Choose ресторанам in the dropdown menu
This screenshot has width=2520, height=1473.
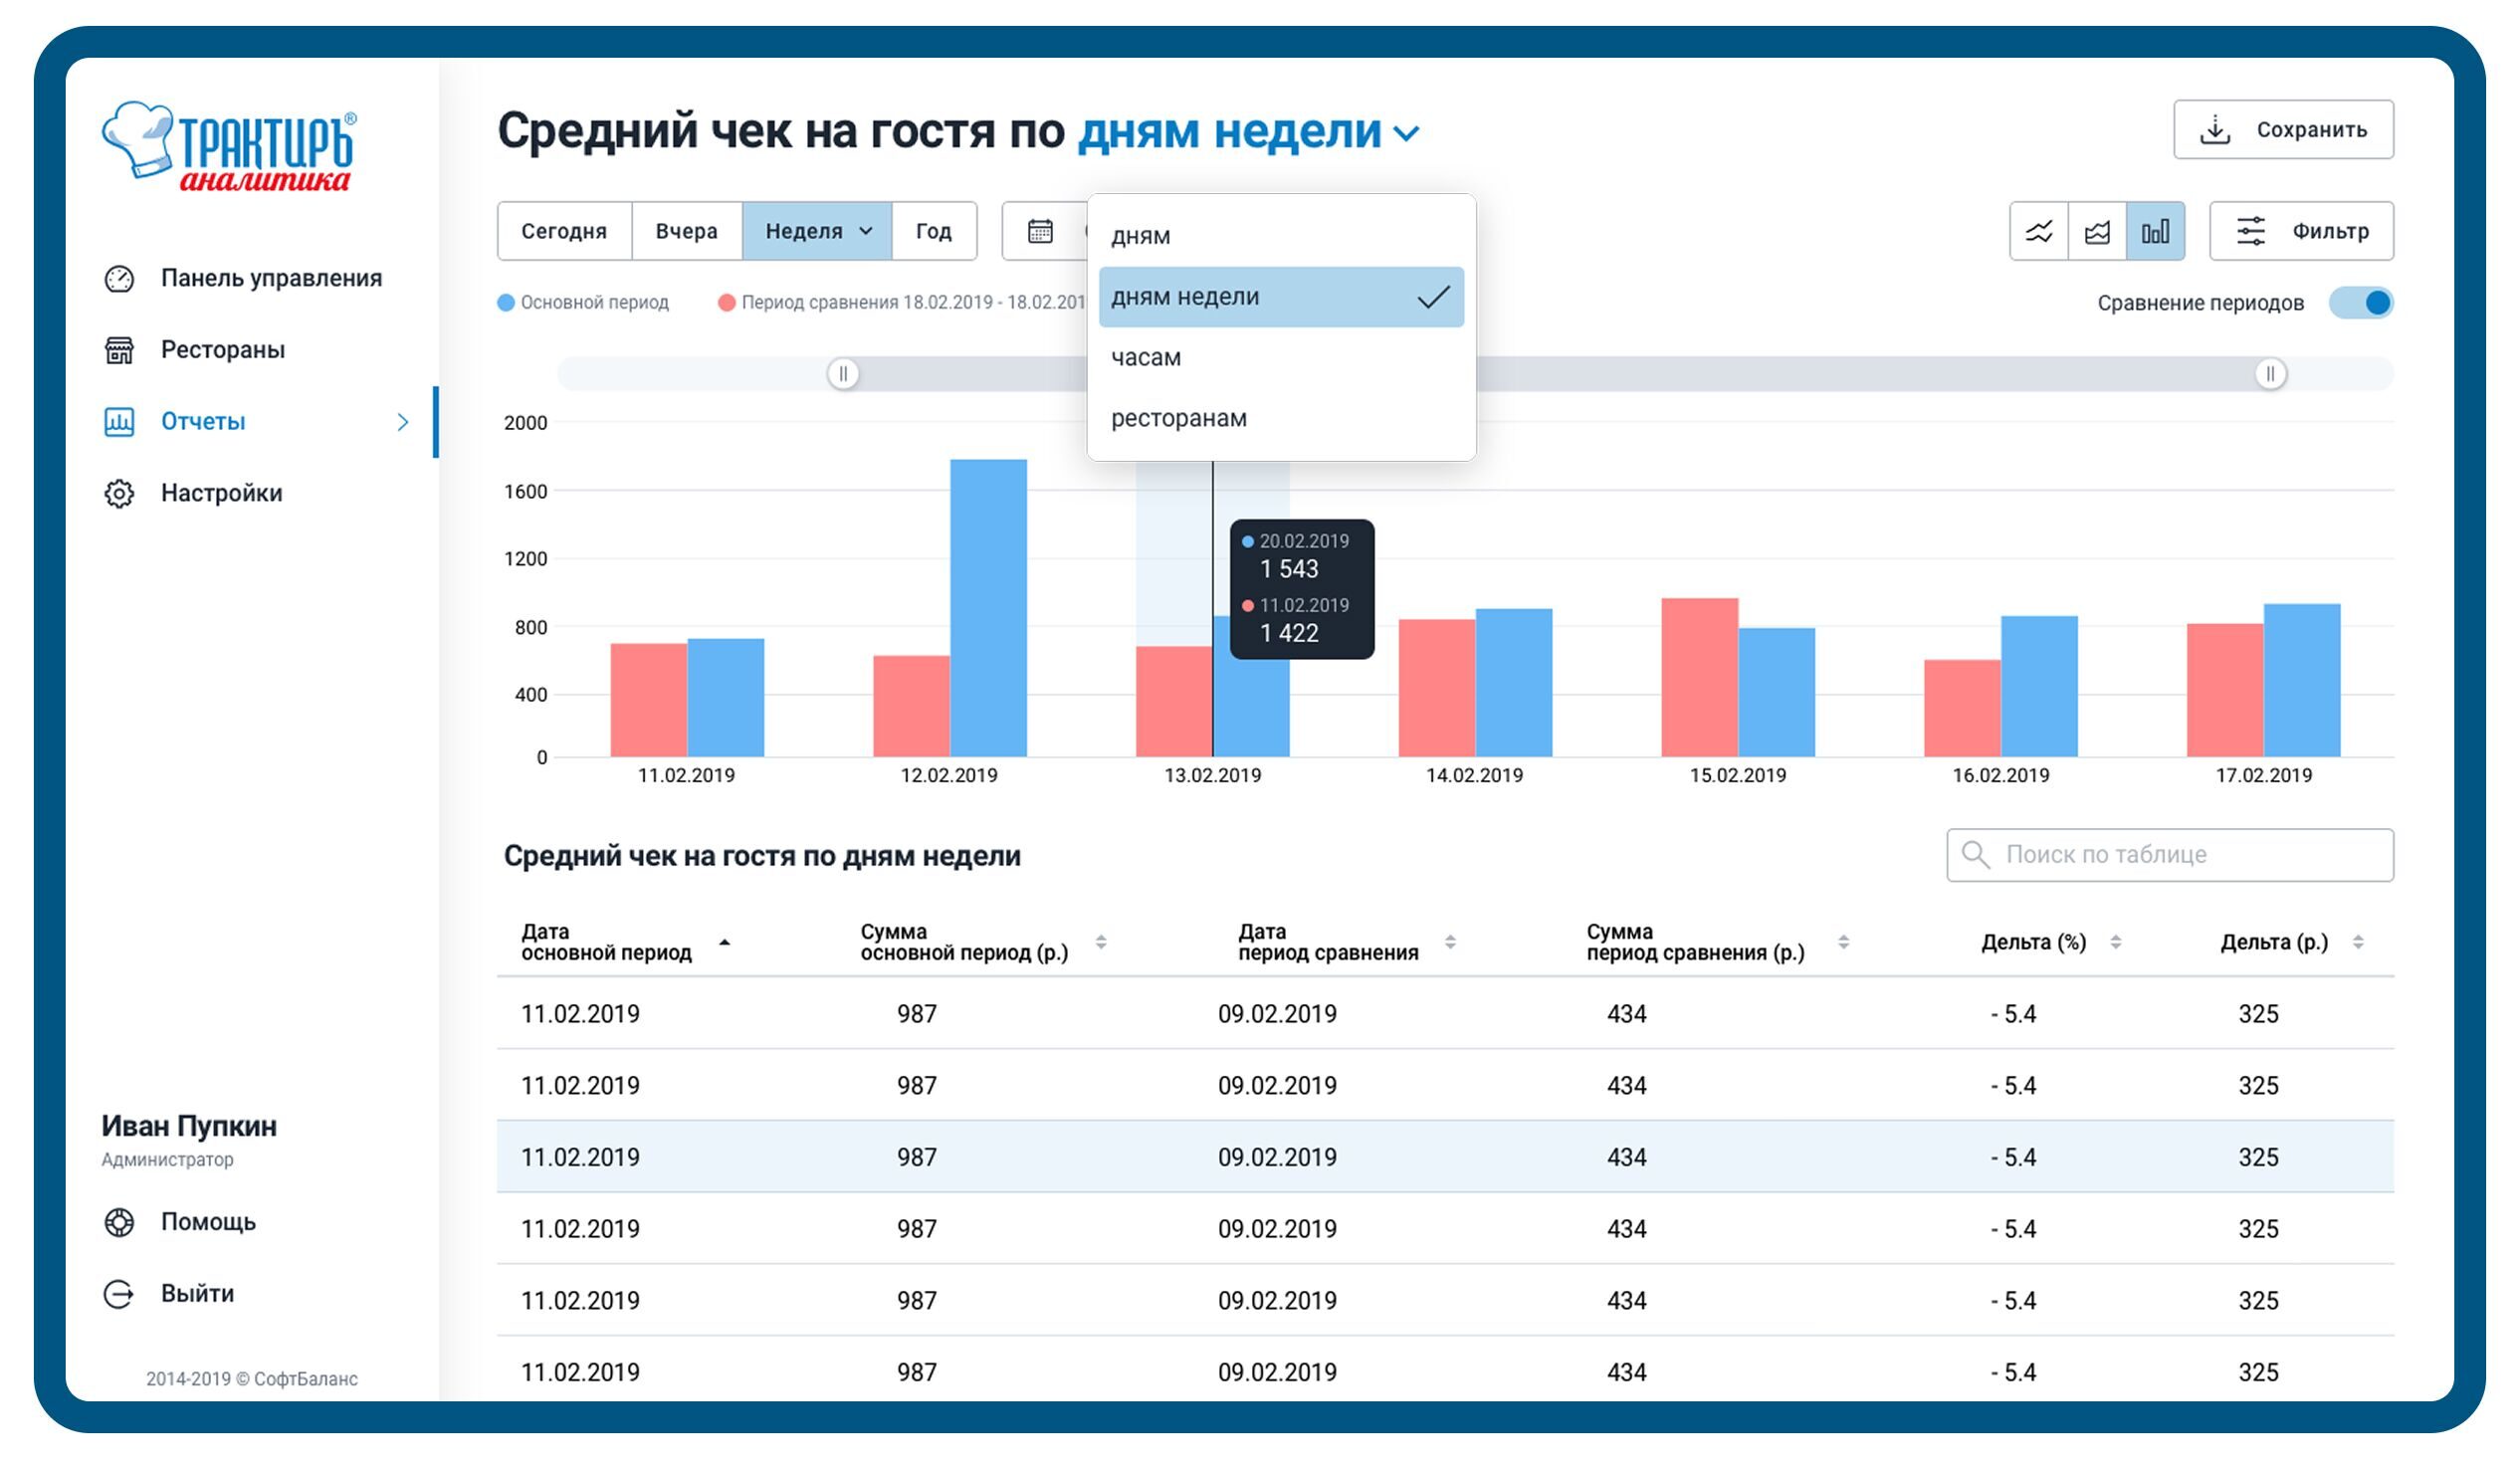1178,419
